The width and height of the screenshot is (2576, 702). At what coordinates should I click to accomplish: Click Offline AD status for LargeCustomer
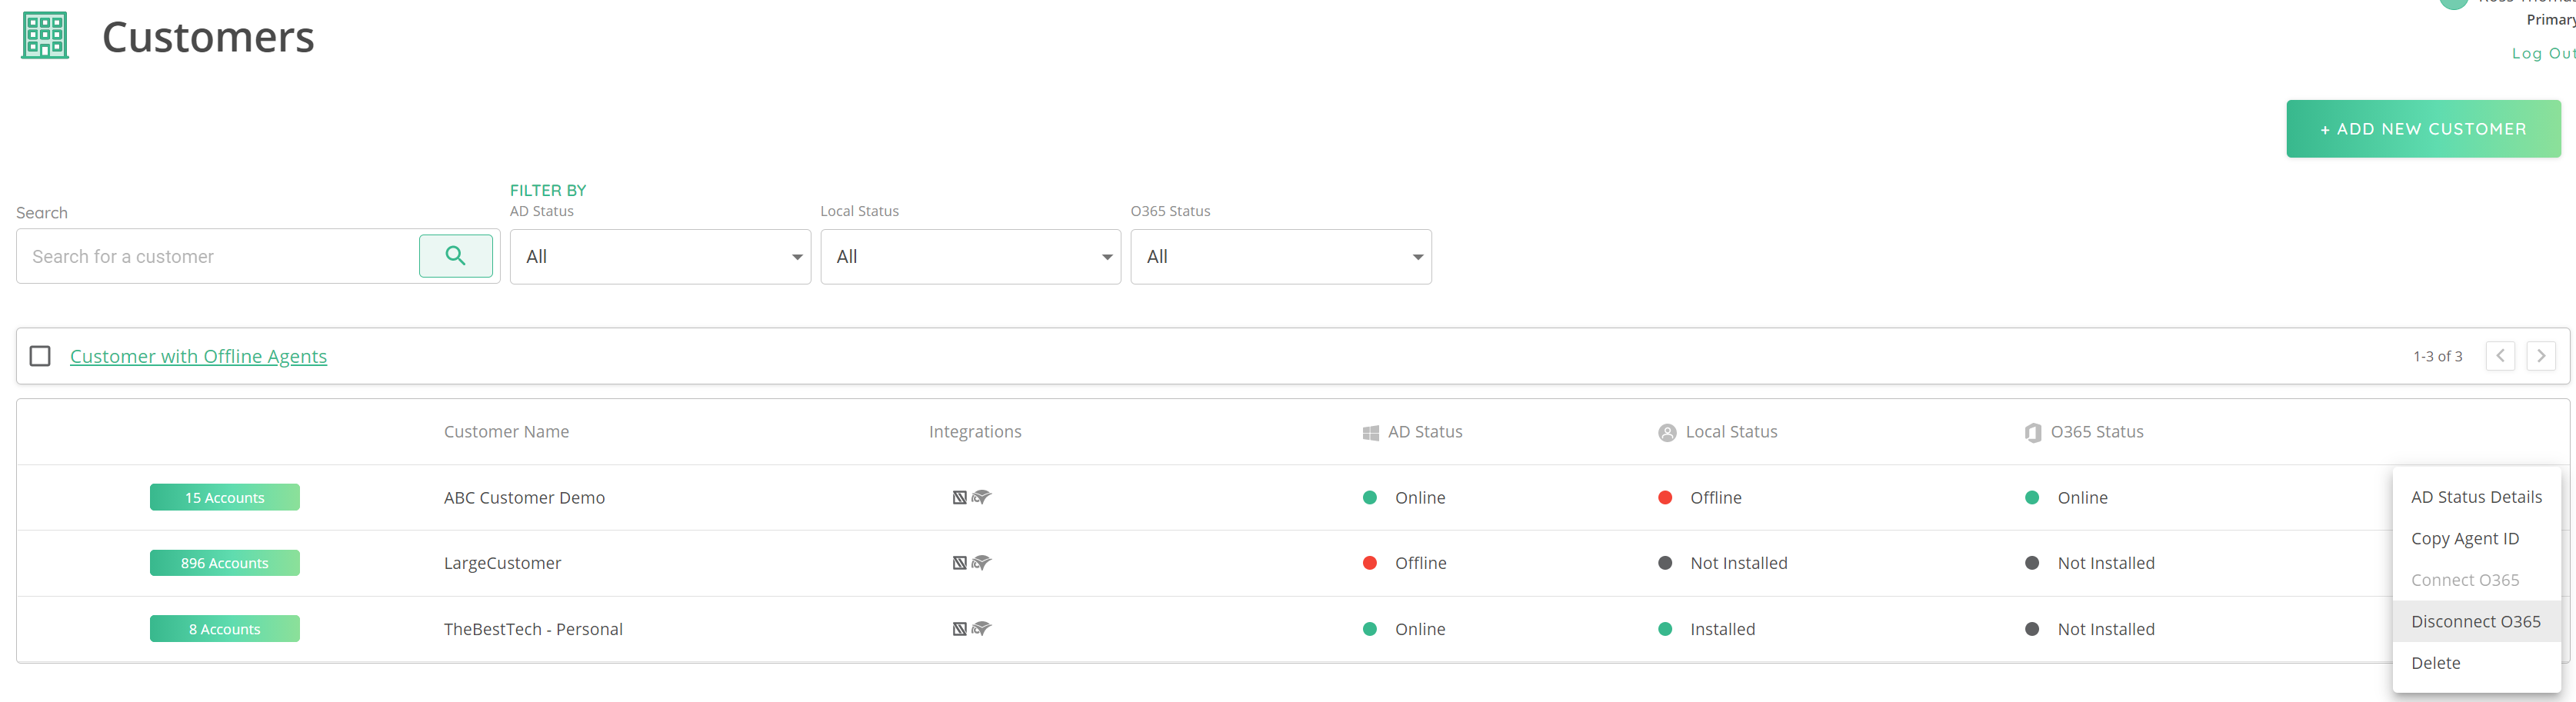(1421, 563)
